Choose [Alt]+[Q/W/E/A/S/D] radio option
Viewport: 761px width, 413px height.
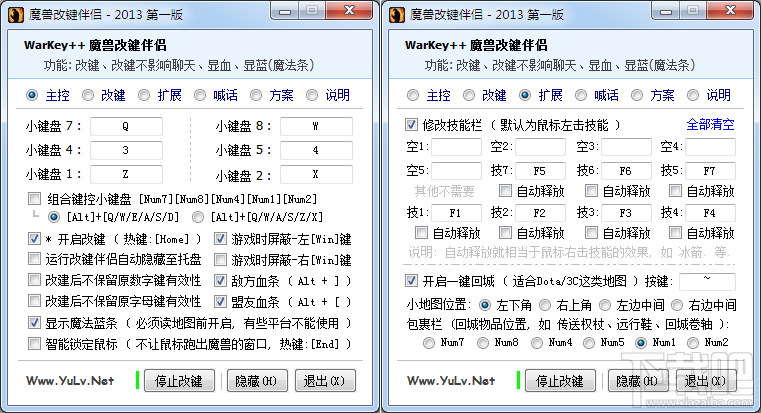pos(54,217)
